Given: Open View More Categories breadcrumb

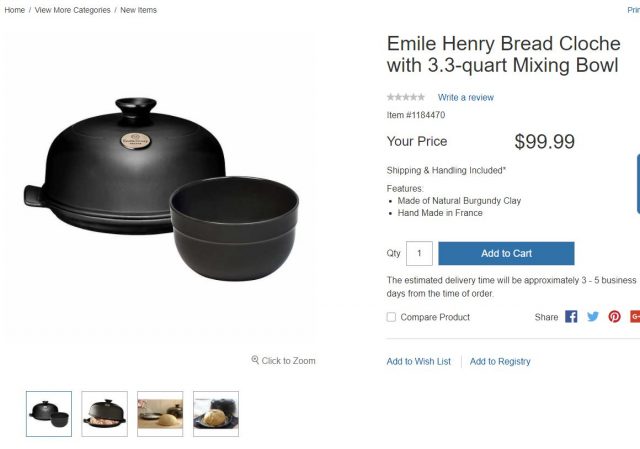Looking at the screenshot, I should coord(72,10).
